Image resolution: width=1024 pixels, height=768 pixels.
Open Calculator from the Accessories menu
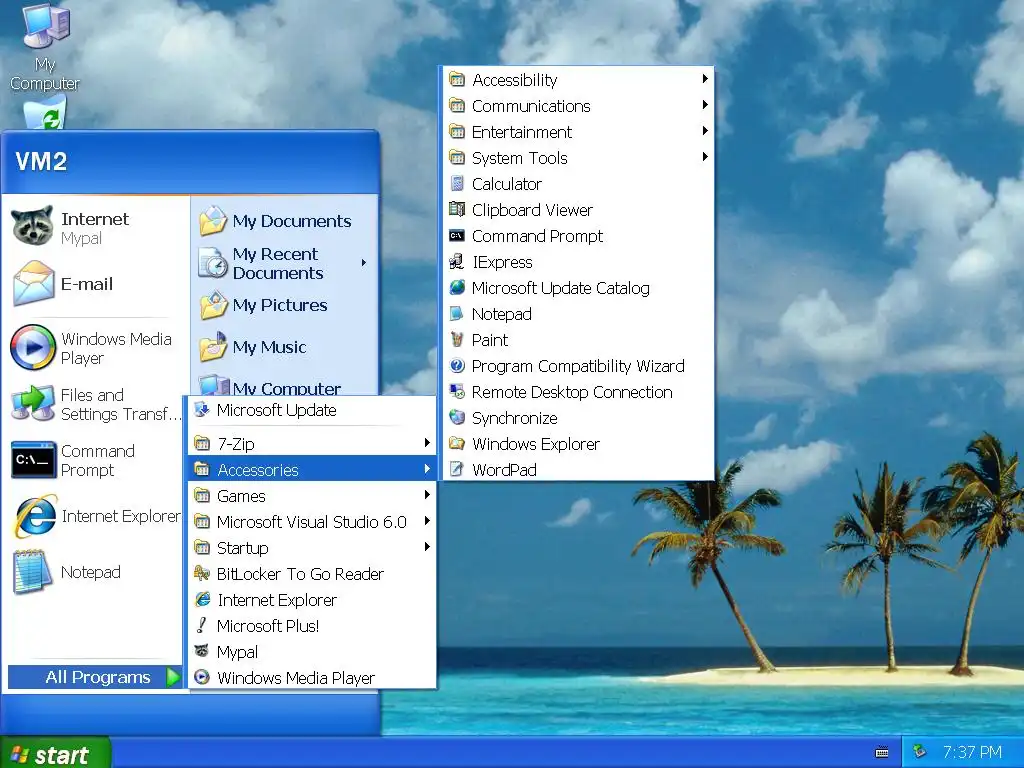point(578,184)
